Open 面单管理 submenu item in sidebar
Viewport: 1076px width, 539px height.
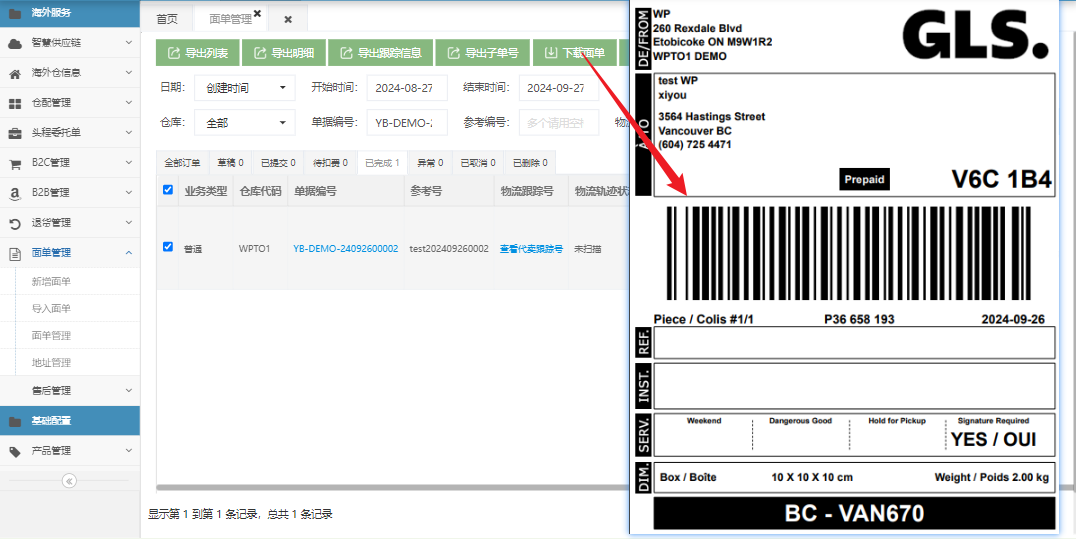coord(51,336)
